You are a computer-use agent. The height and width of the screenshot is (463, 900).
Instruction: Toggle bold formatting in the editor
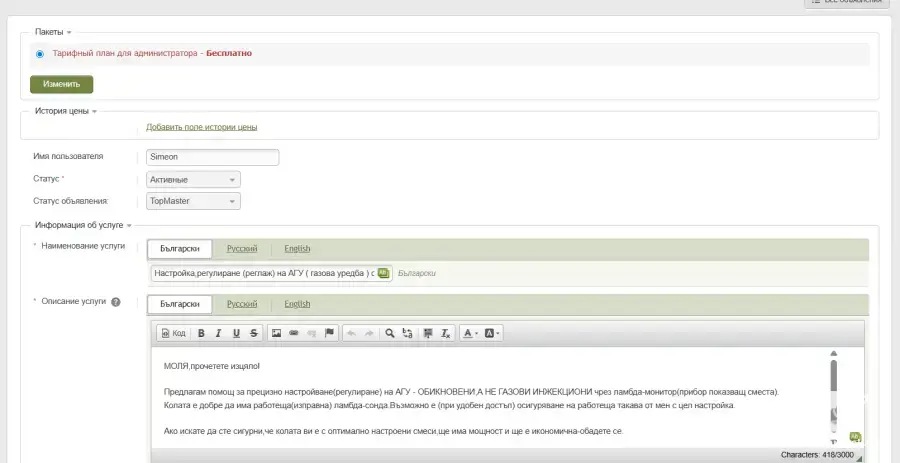point(201,333)
